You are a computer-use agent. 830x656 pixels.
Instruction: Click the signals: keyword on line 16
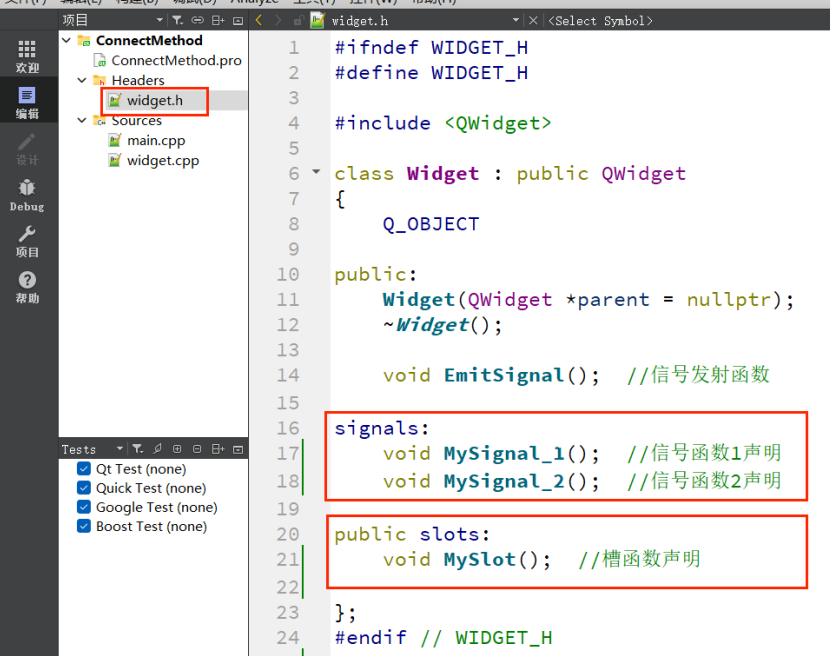(381, 428)
